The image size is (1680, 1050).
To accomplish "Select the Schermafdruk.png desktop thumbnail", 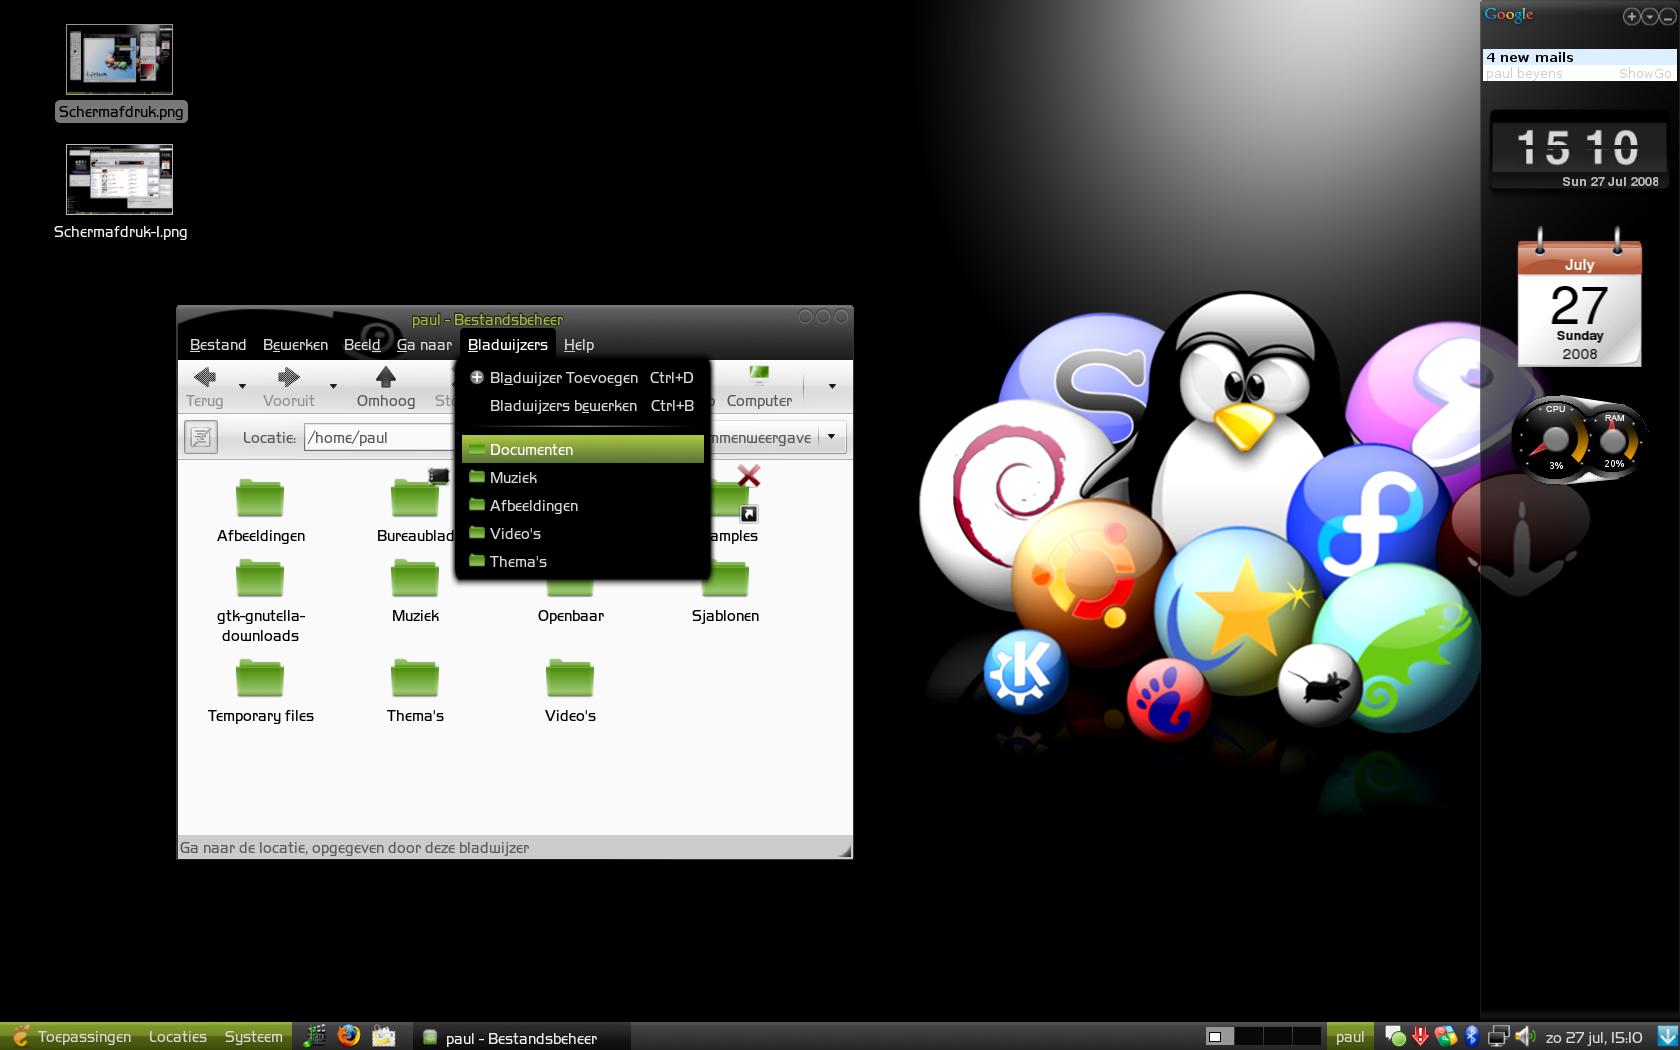I will (x=120, y=60).
